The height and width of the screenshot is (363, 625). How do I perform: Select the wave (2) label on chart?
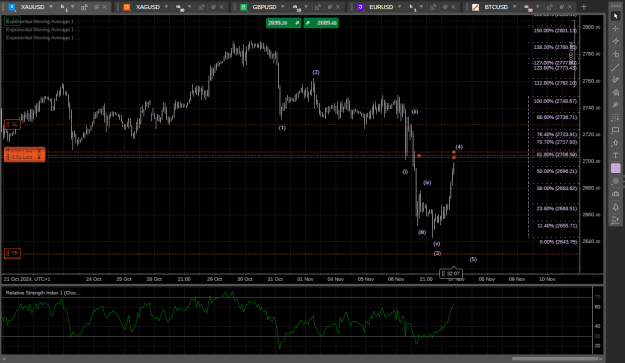316,72
